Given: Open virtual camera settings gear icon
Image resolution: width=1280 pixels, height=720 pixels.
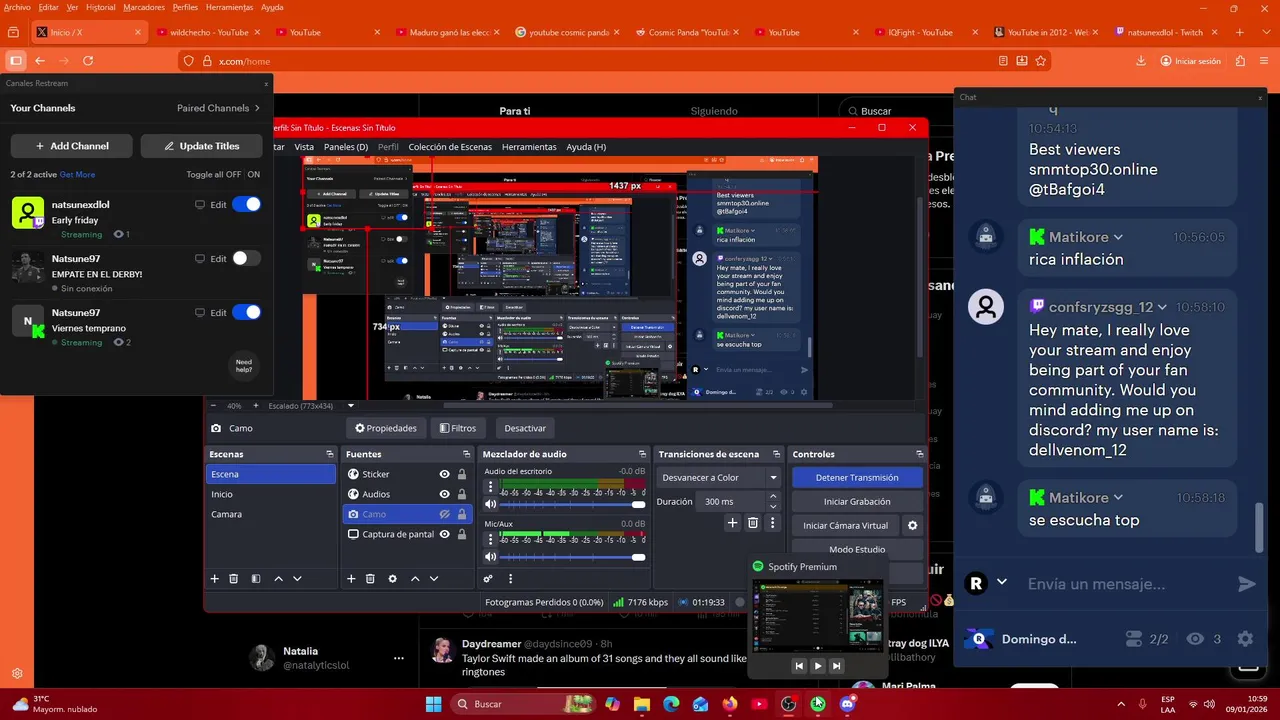Looking at the screenshot, I should pos(912,525).
